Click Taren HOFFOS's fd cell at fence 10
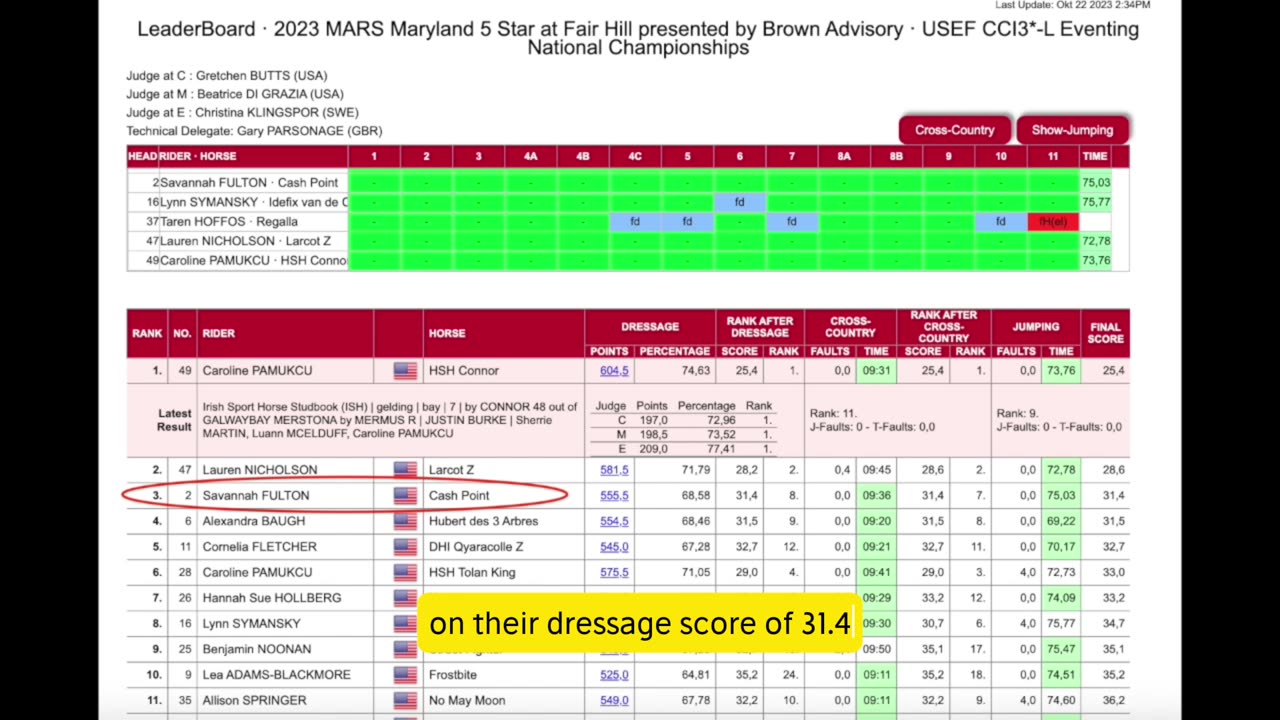The width and height of the screenshot is (1280, 720). [x=1001, y=222]
